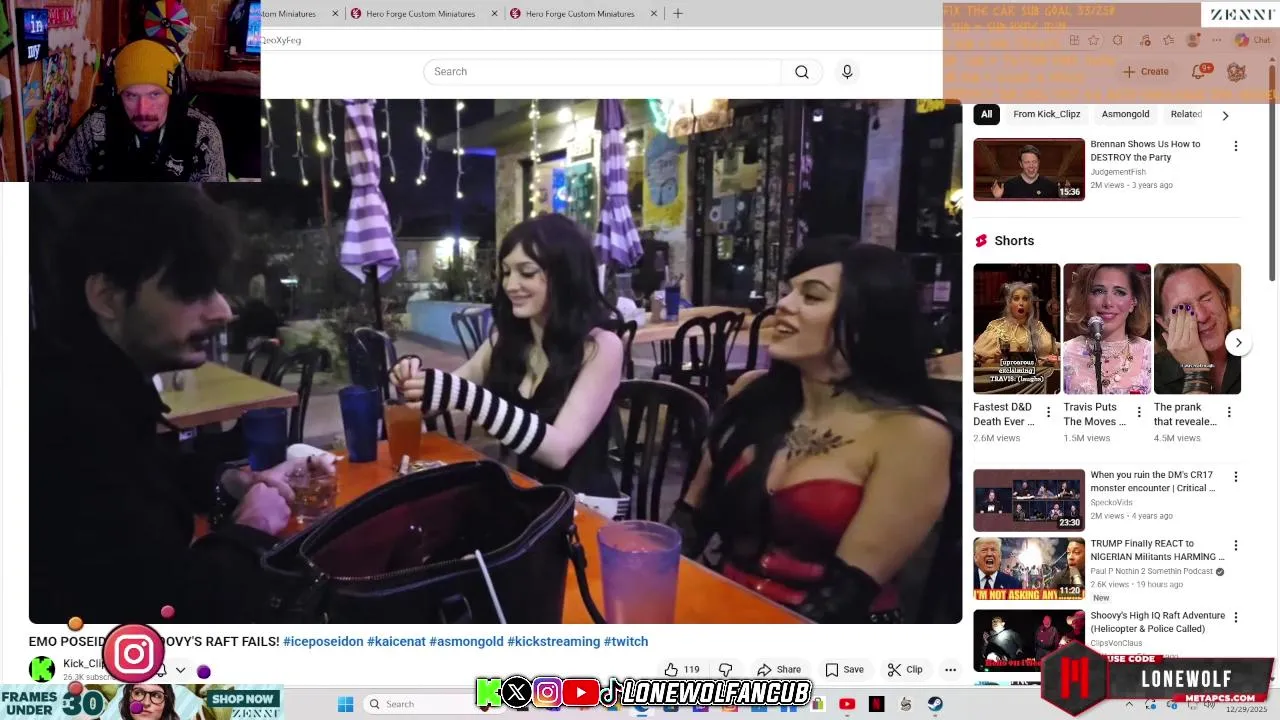Open TRUMP Finally REACT video thumbnail
This screenshot has height=720, width=1280.
tap(1029, 569)
